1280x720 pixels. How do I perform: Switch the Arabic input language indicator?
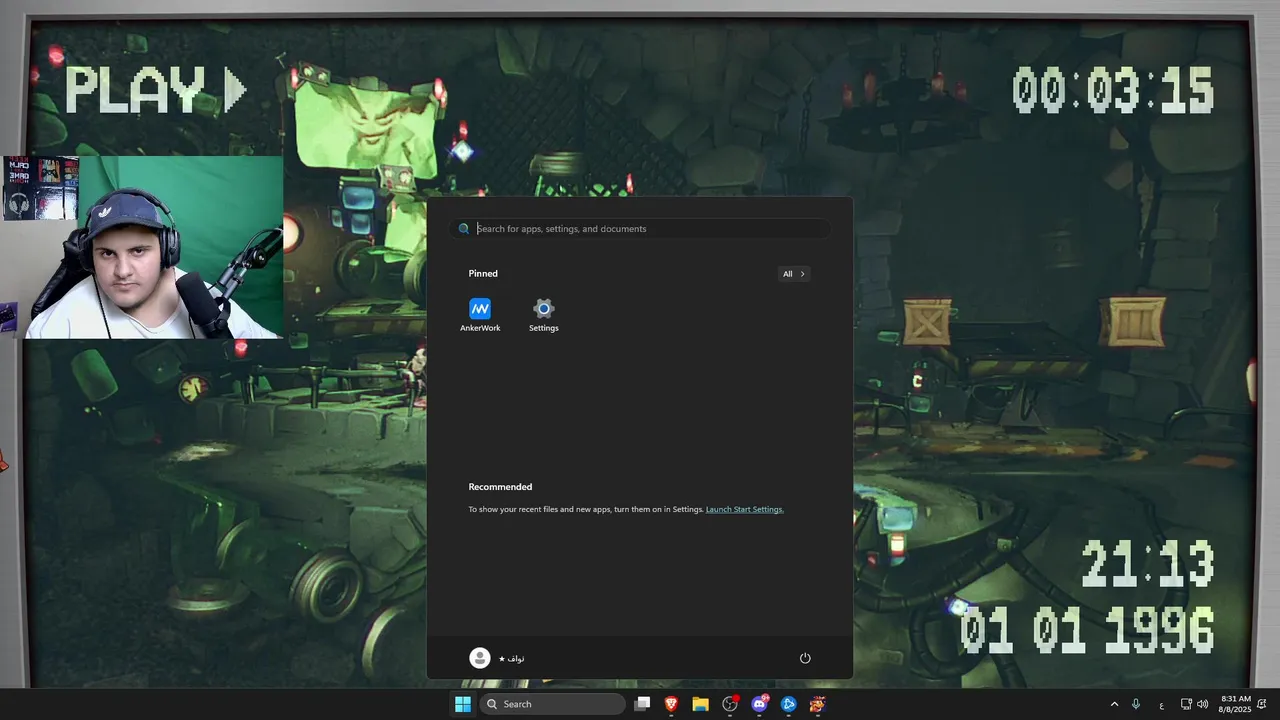(x=1161, y=705)
